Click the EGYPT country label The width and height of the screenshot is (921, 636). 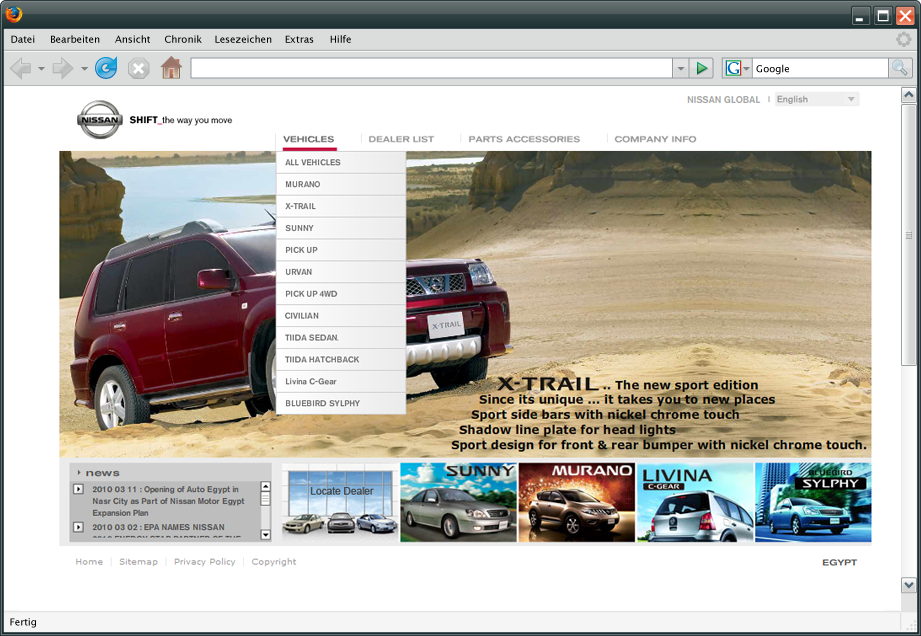(x=839, y=562)
